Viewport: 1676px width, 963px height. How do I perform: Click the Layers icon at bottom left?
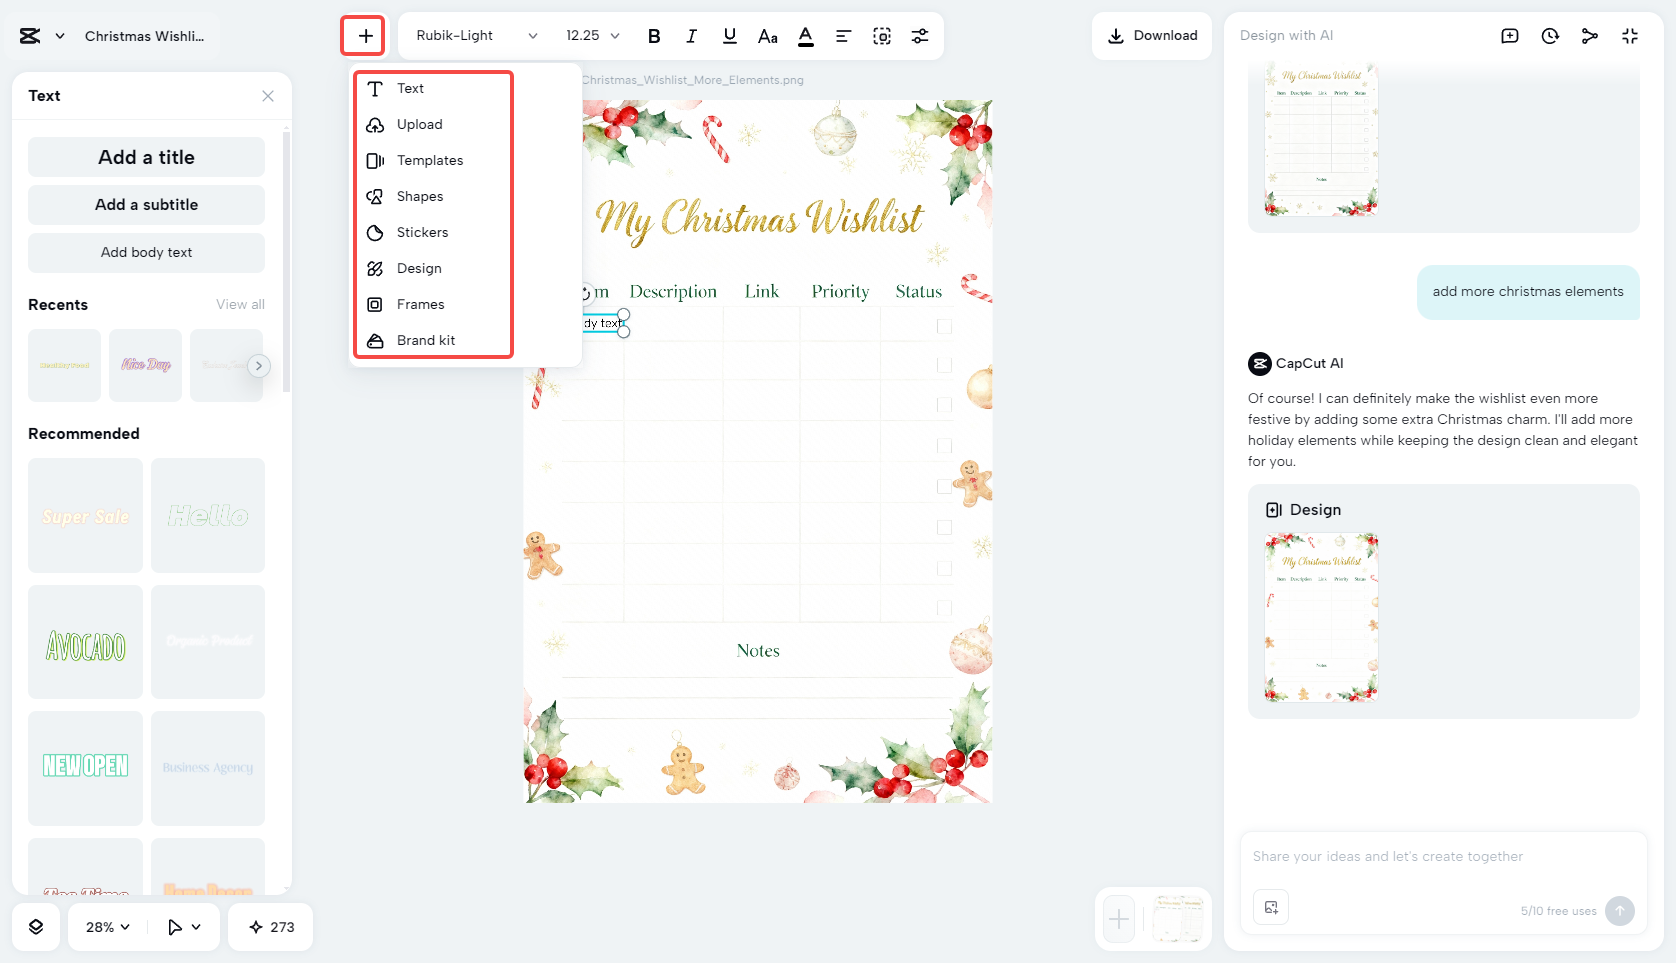[36, 927]
